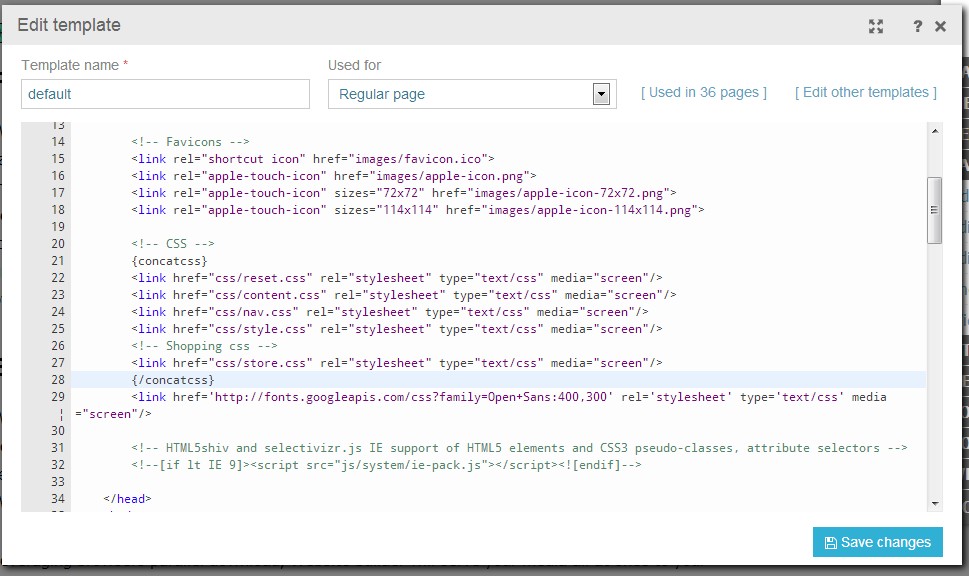Click the Edit template dialog title
Screen dimensions: 969x576
[69, 25]
